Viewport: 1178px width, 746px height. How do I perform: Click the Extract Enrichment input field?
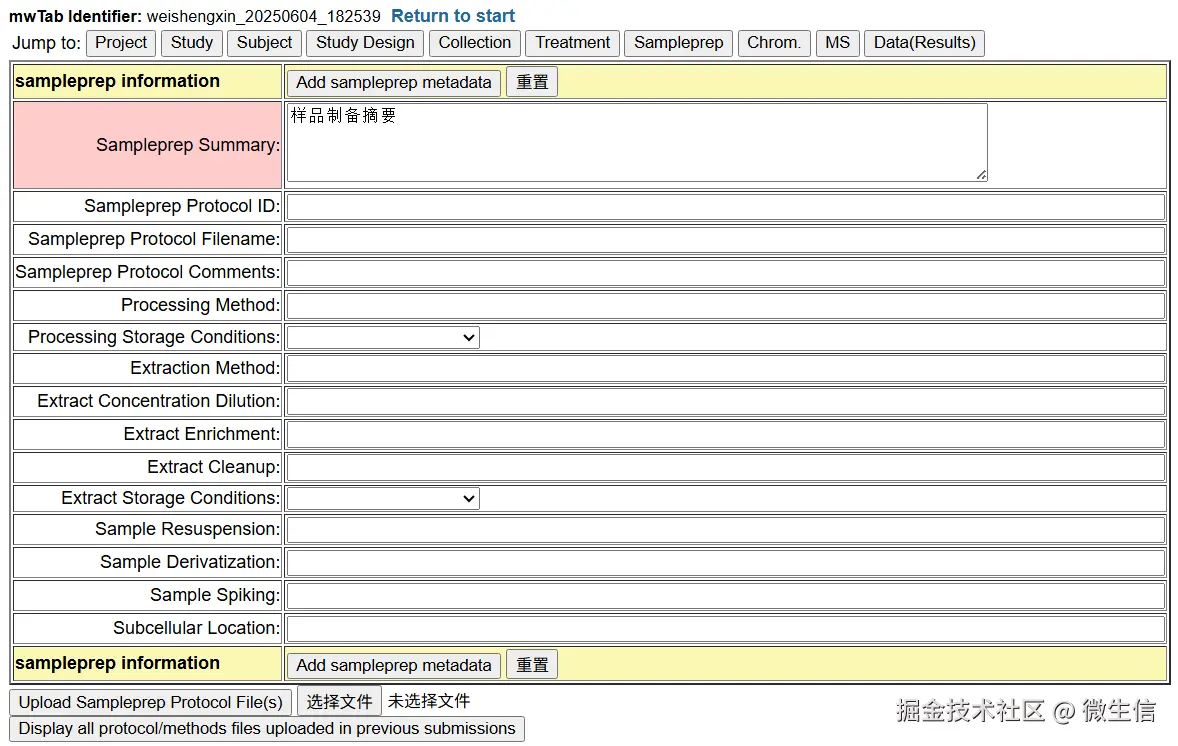point(726,435)
